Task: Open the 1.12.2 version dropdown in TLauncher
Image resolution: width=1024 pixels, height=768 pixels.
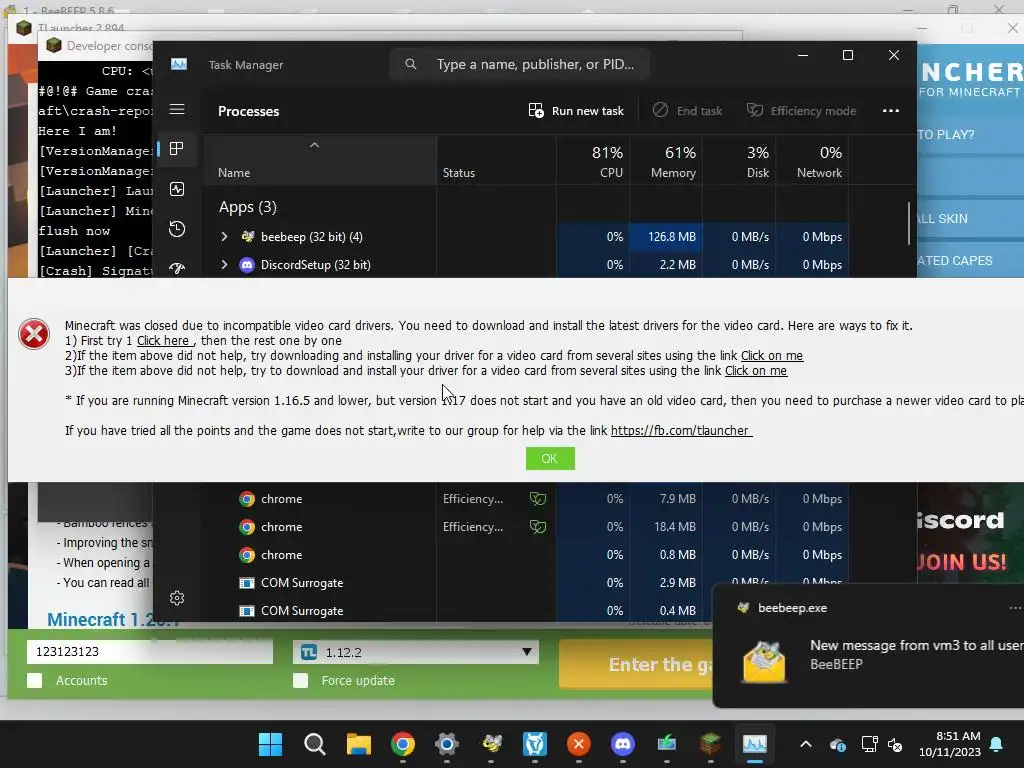Action: [x=416, y=652]
